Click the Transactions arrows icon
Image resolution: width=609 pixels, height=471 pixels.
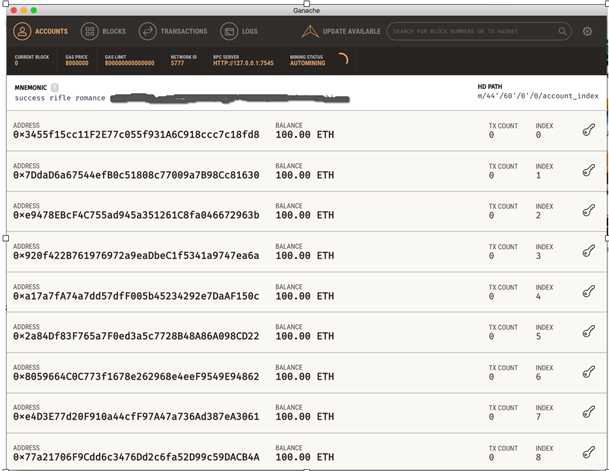(148, 31)
